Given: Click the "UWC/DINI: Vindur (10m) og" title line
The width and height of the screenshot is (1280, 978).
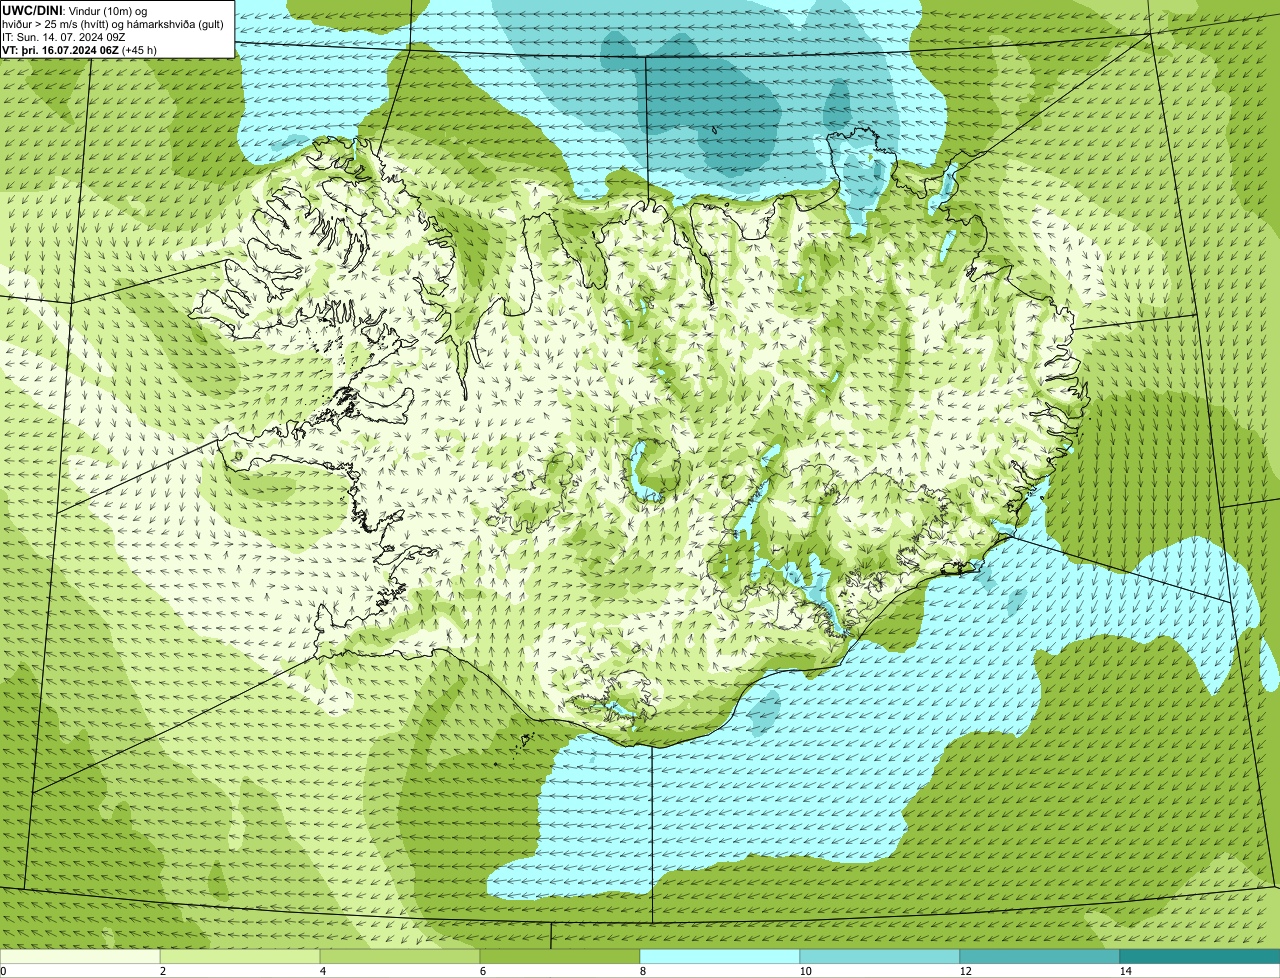Looking at the screenshot, I should 75,10.
